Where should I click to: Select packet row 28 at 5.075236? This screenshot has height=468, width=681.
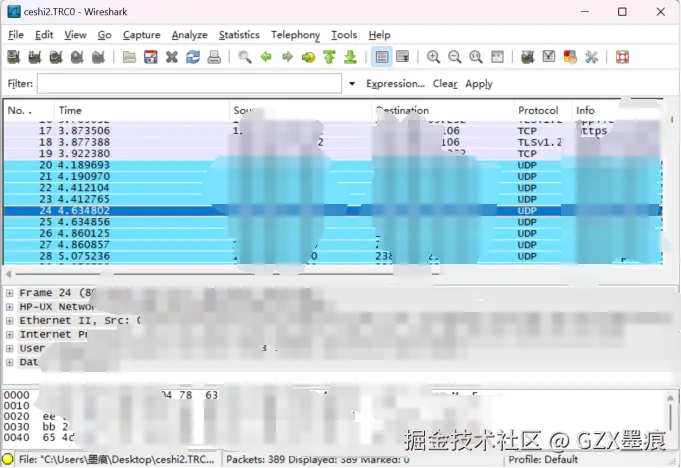333,256
